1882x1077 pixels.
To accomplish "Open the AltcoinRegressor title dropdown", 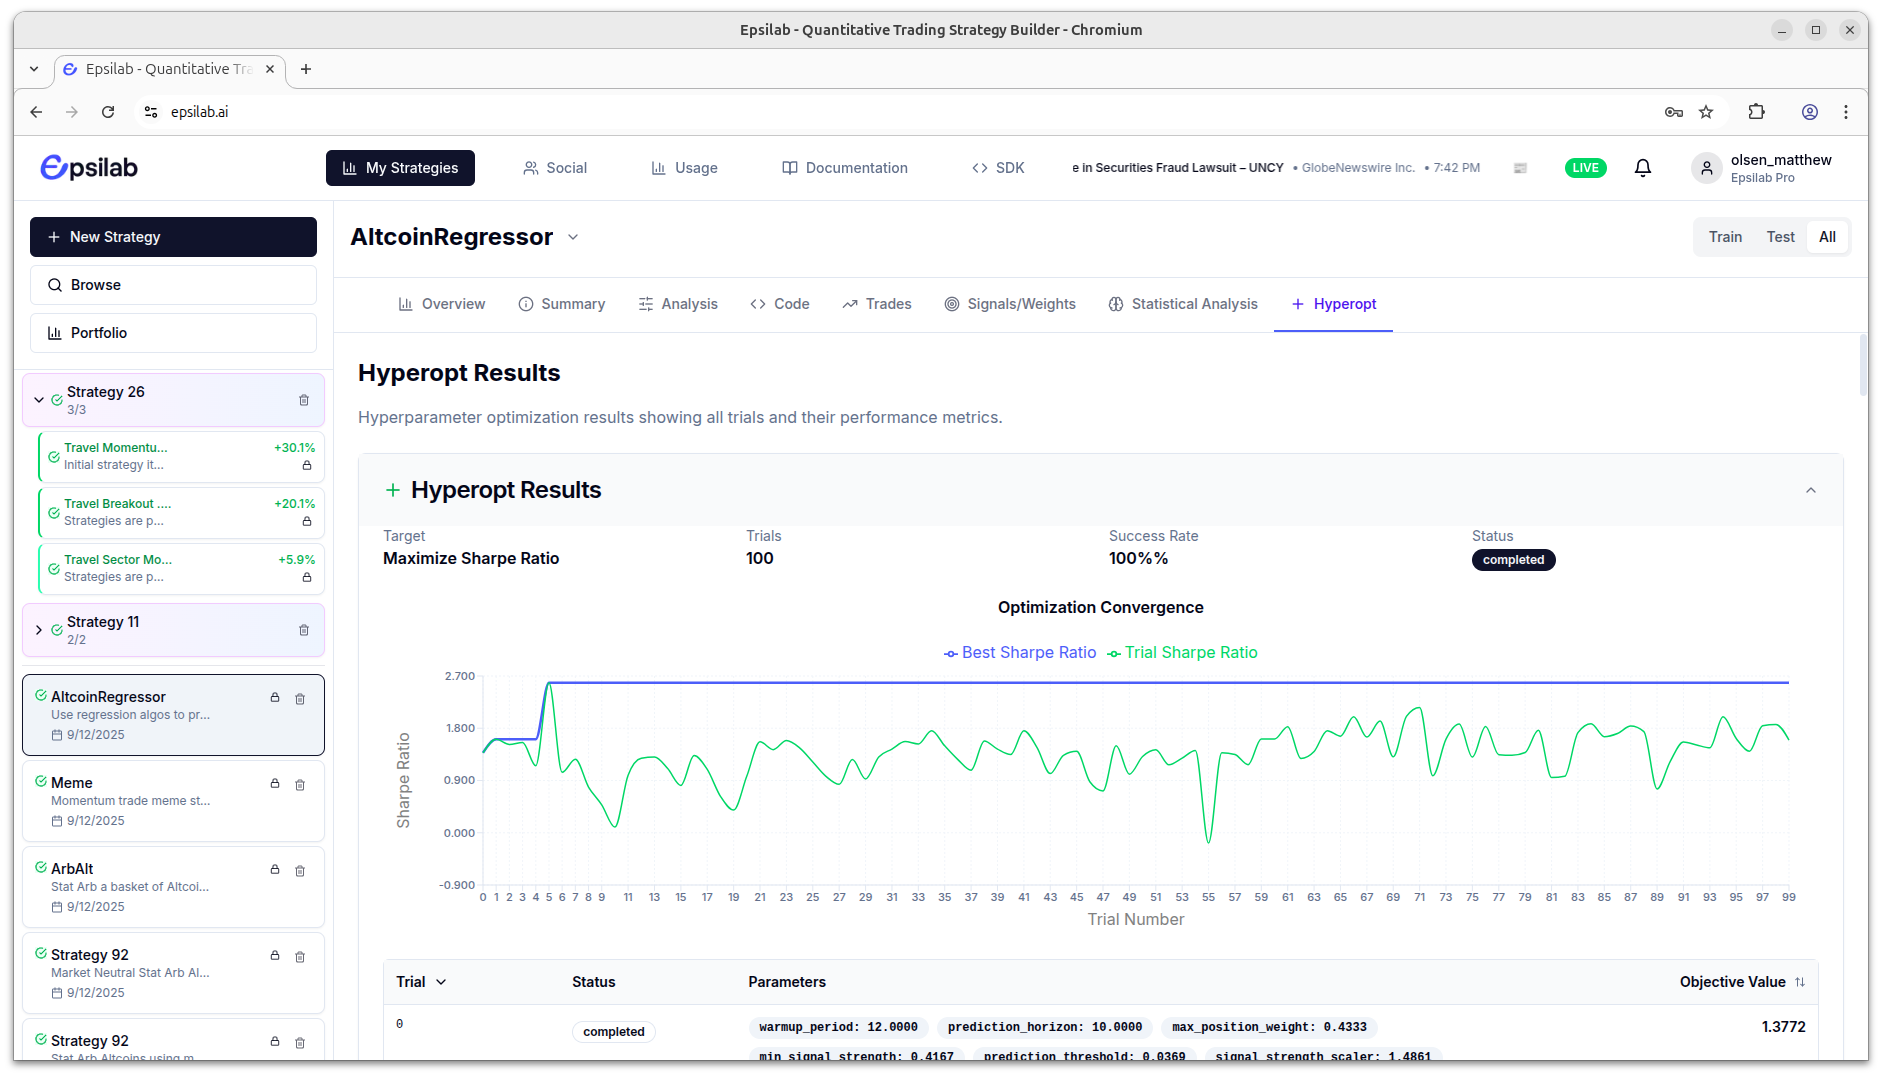I will [x=573, y=237].
